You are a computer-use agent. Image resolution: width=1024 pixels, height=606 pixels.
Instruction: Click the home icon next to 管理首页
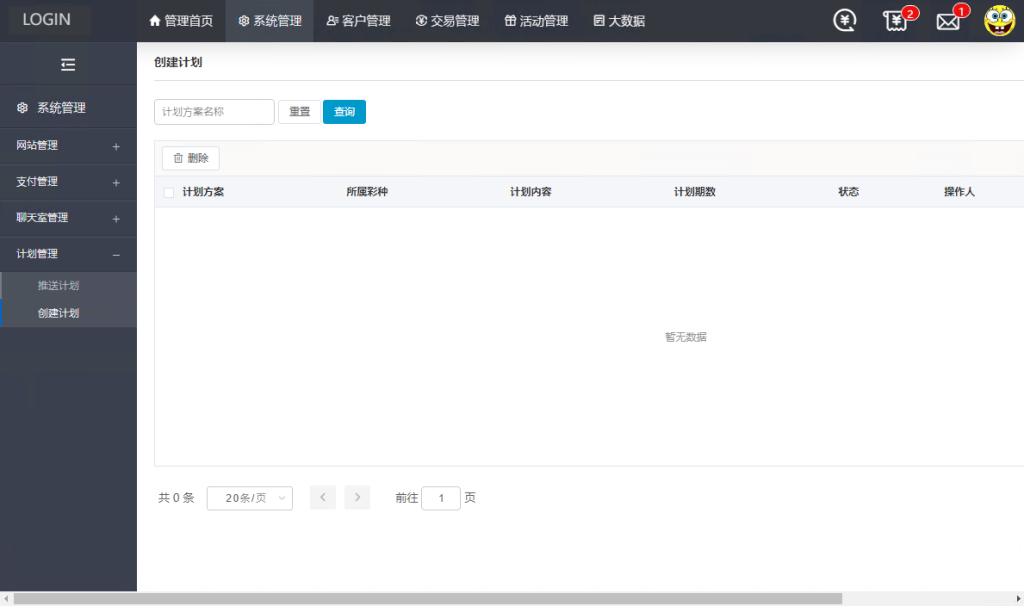tap(155, 19)
